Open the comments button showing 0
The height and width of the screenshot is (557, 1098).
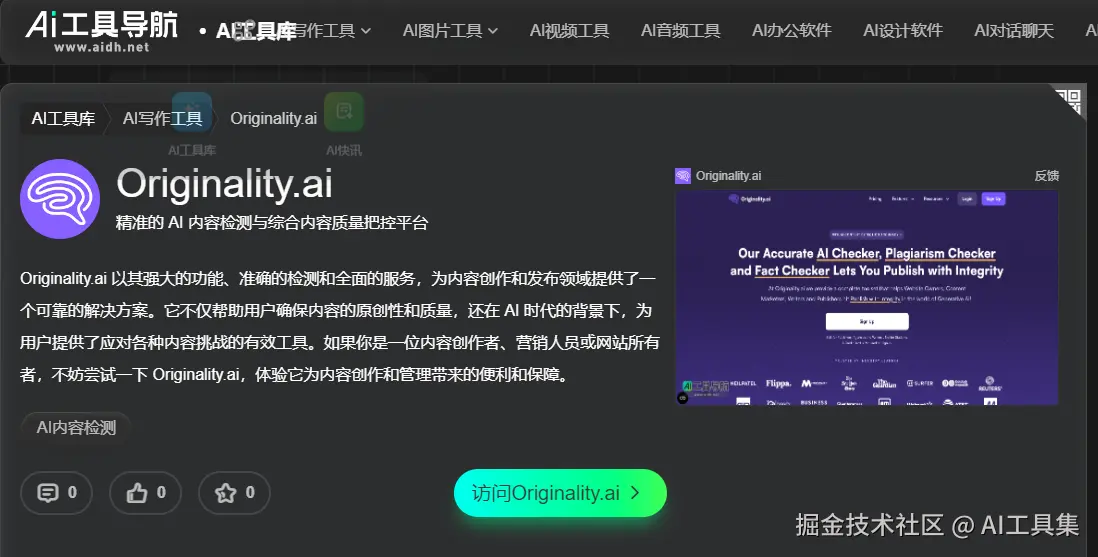(x=57, y=493)
